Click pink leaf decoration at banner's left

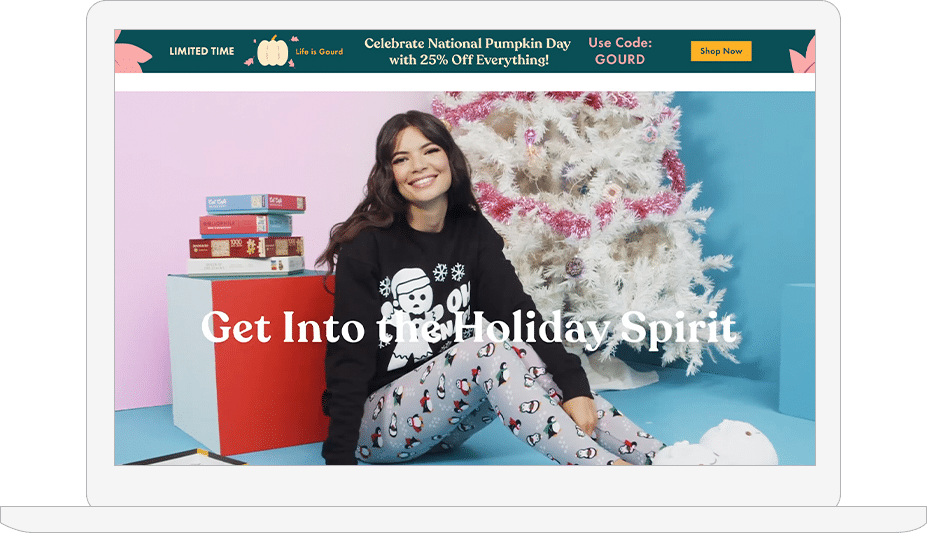point(131,55)
